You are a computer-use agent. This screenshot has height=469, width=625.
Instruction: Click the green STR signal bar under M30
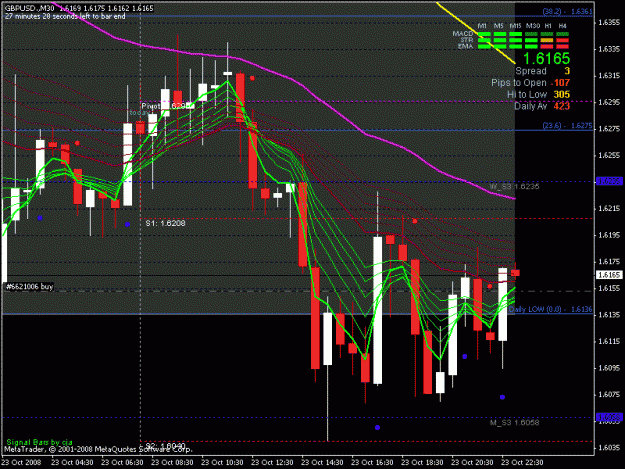[x=531, y=40]
